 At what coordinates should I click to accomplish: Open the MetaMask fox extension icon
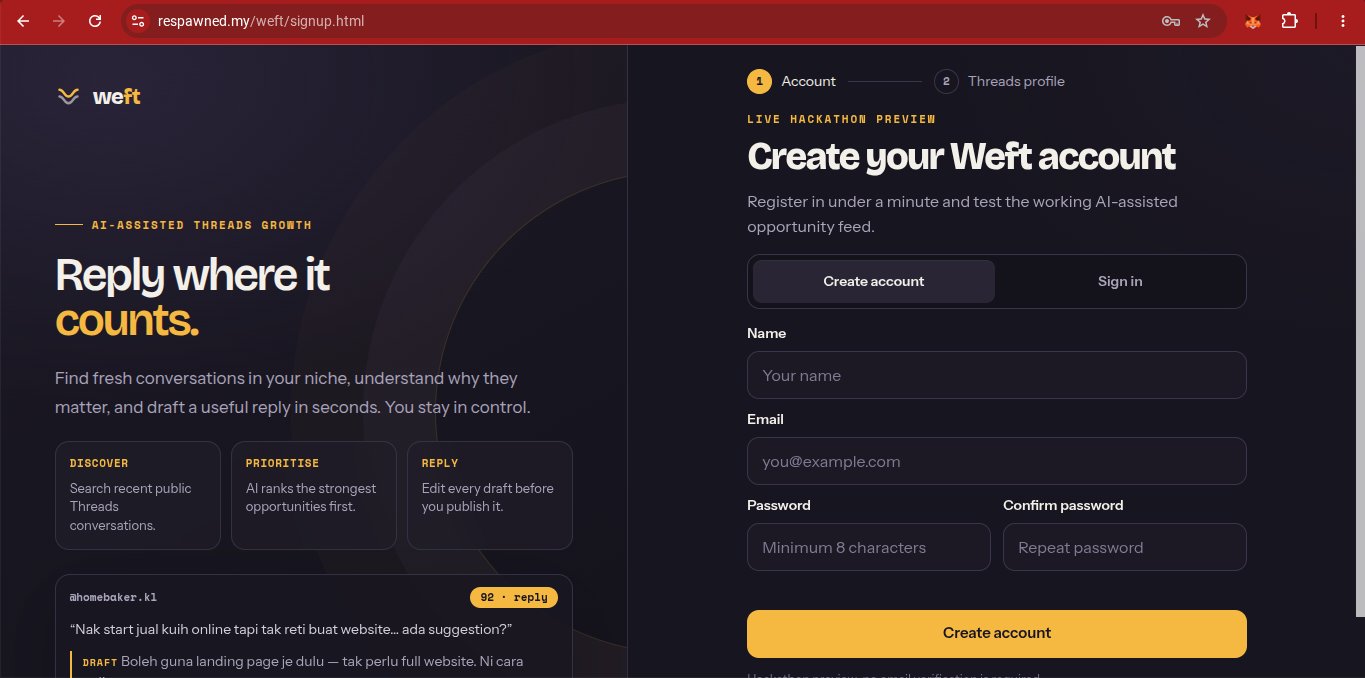(1252, 21)
